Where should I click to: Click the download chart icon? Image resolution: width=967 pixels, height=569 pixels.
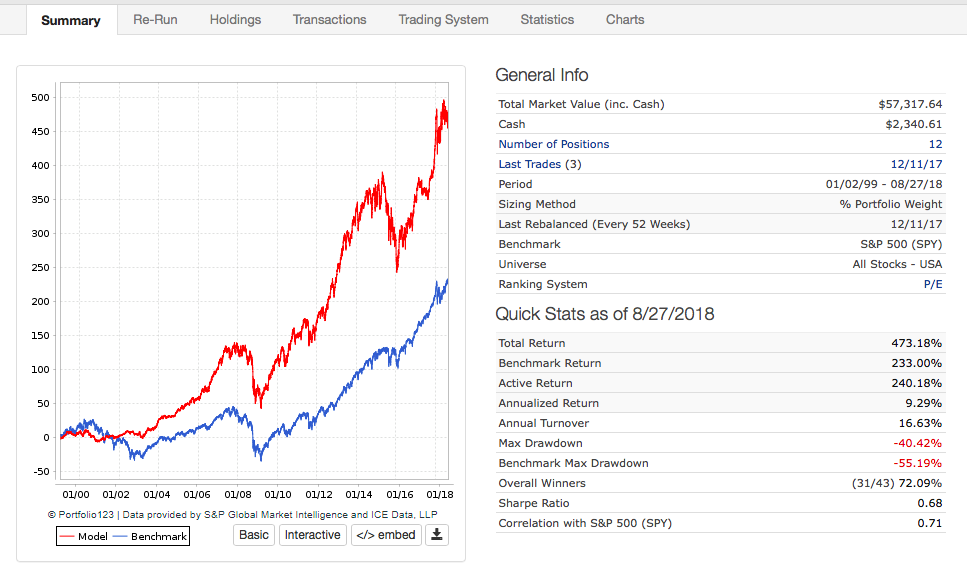click(x=435, y=535)
